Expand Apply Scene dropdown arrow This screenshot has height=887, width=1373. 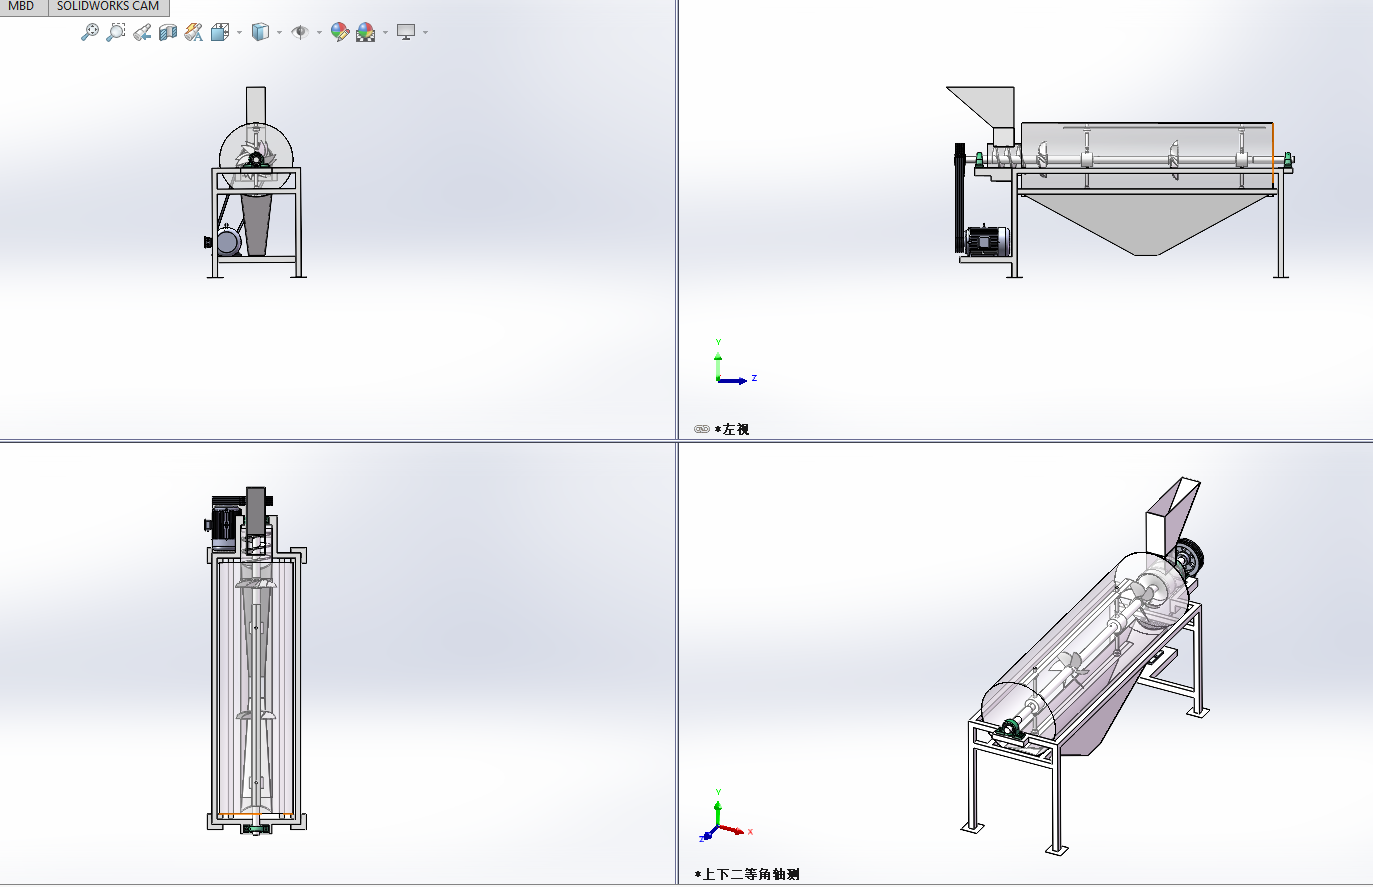pyautogui.click(x=385, y=32)
